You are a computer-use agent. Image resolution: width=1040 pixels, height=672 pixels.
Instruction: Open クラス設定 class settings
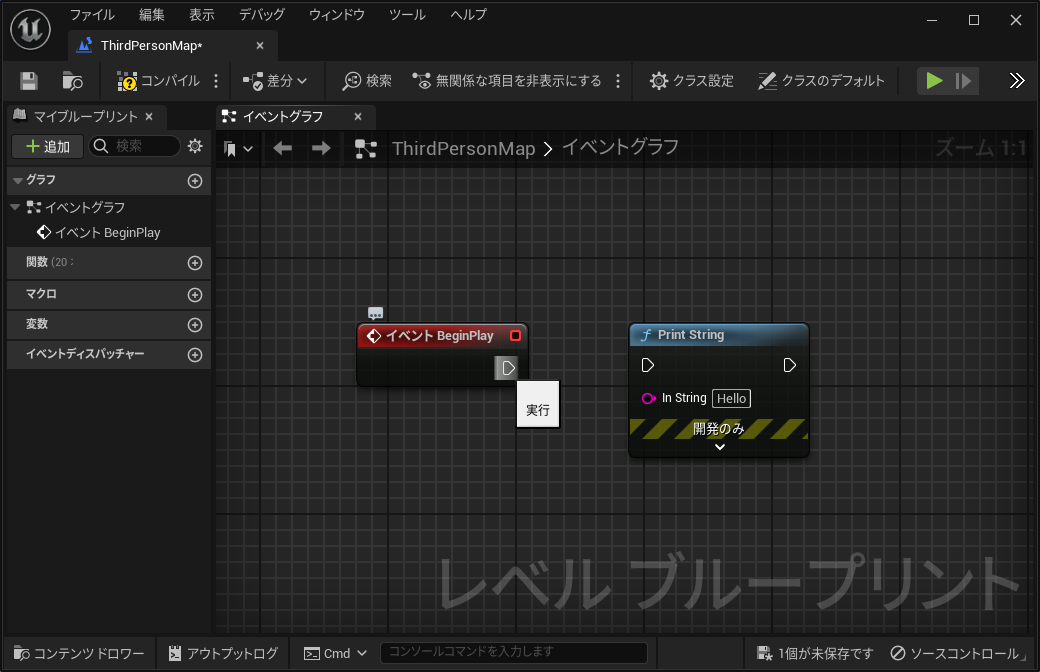tap(691, 81)
